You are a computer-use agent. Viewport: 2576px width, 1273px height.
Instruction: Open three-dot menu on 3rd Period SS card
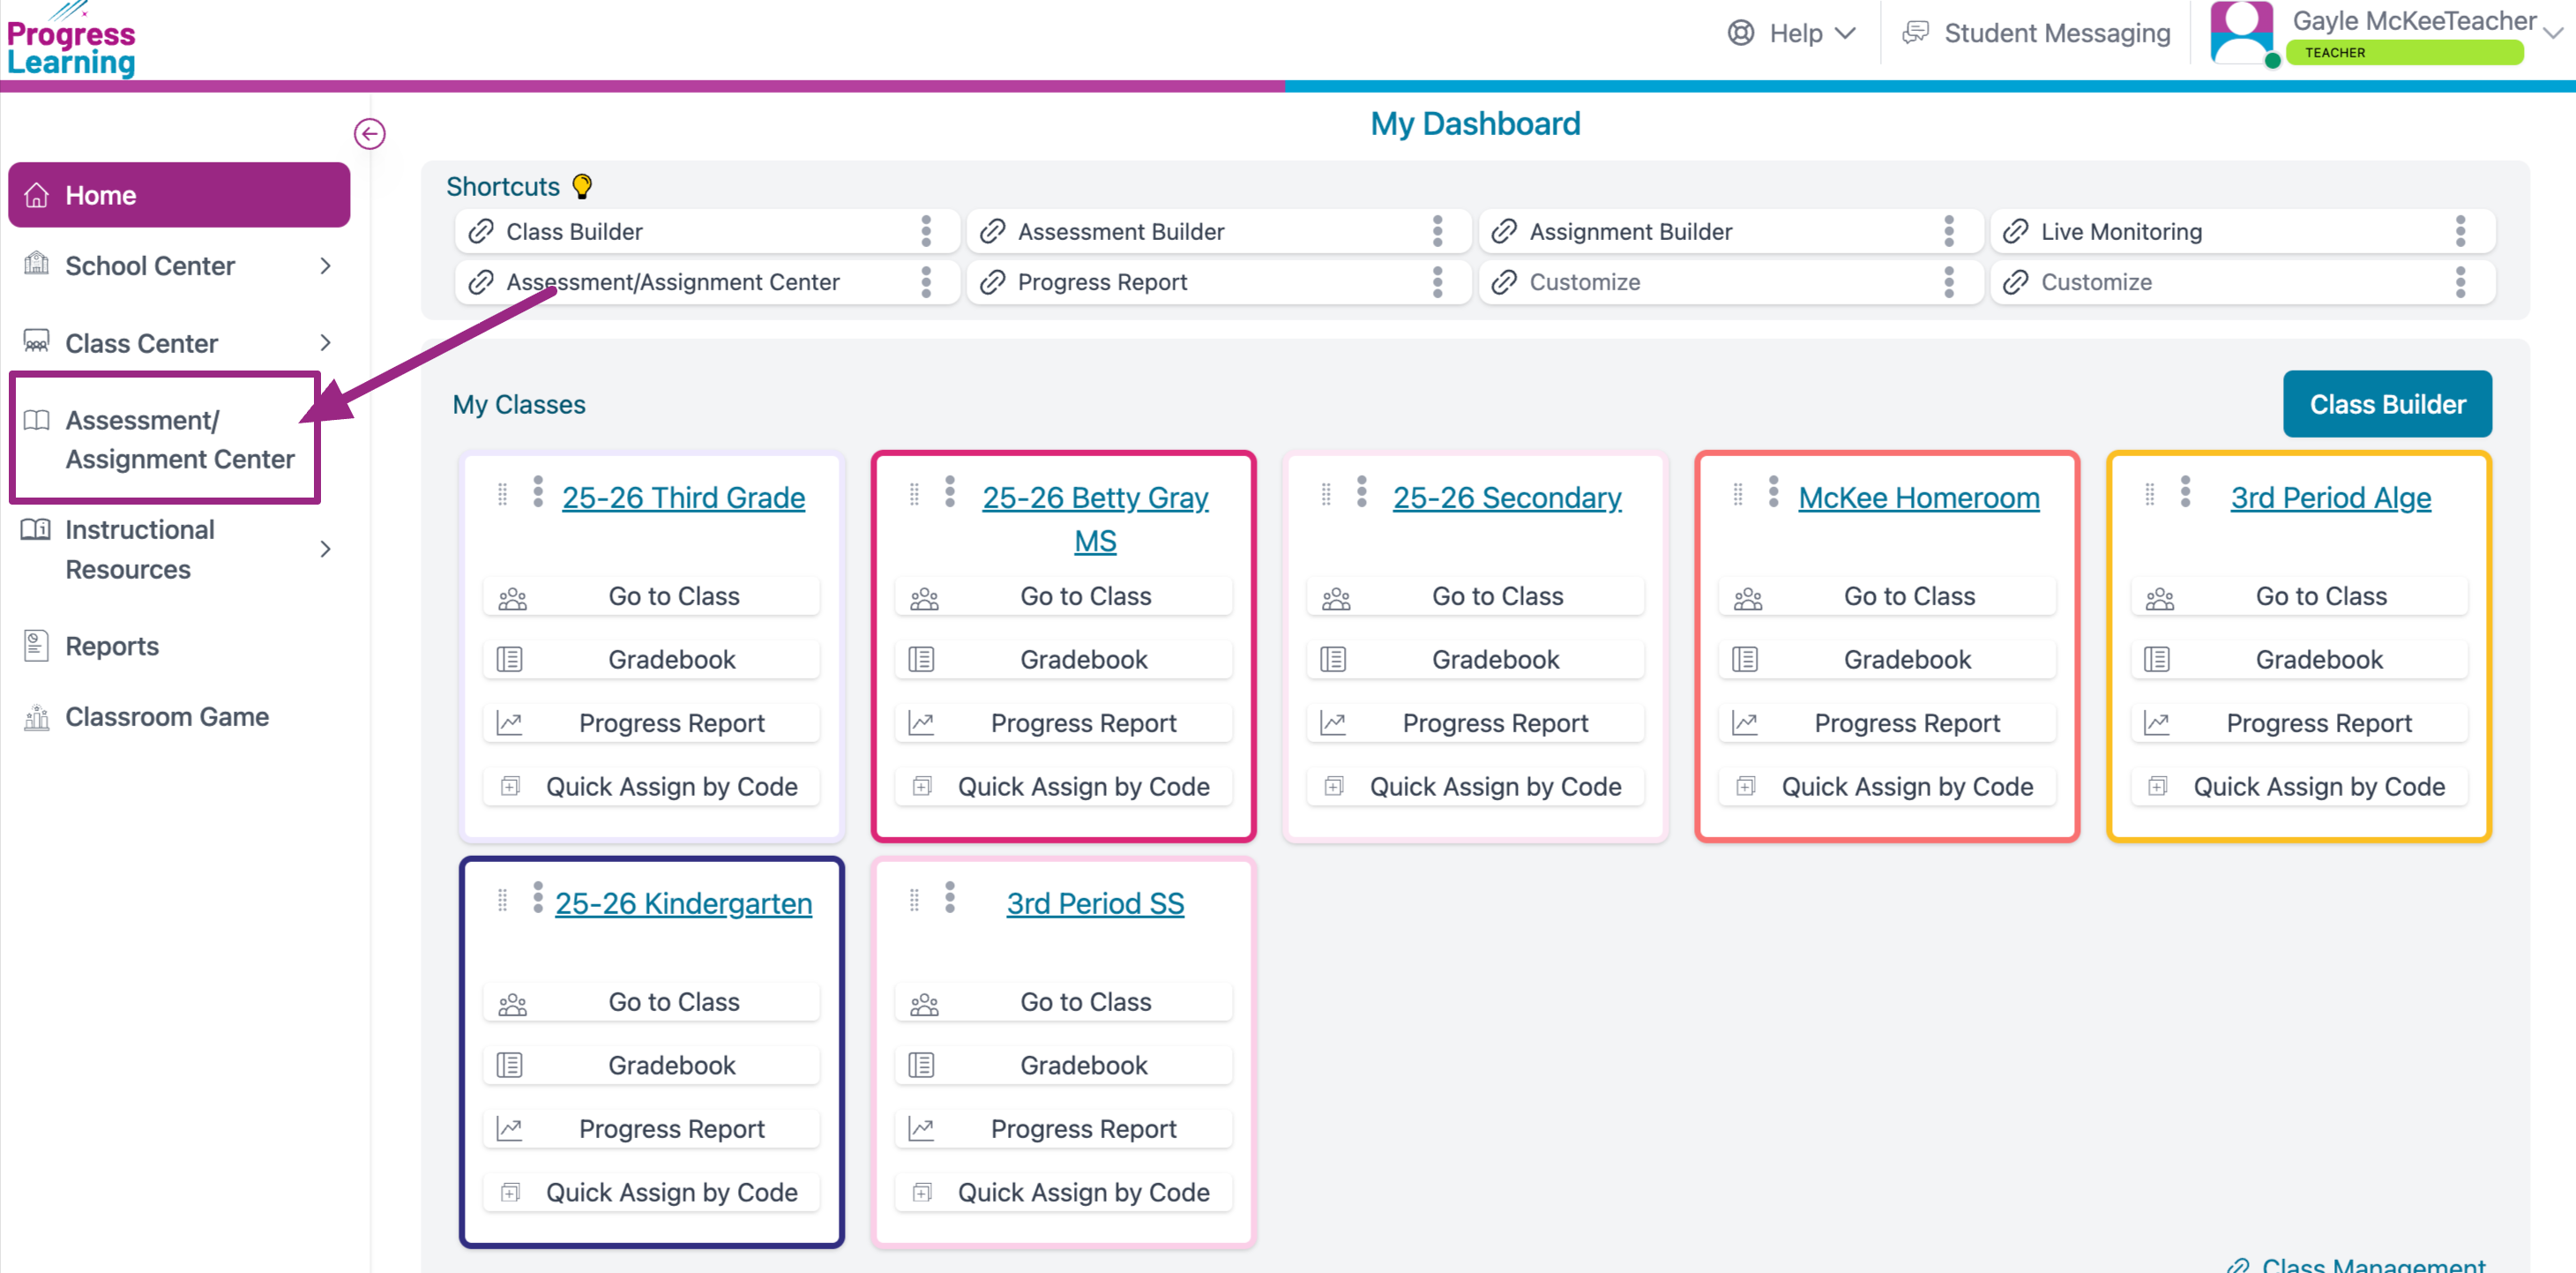[x=949, y=897]
